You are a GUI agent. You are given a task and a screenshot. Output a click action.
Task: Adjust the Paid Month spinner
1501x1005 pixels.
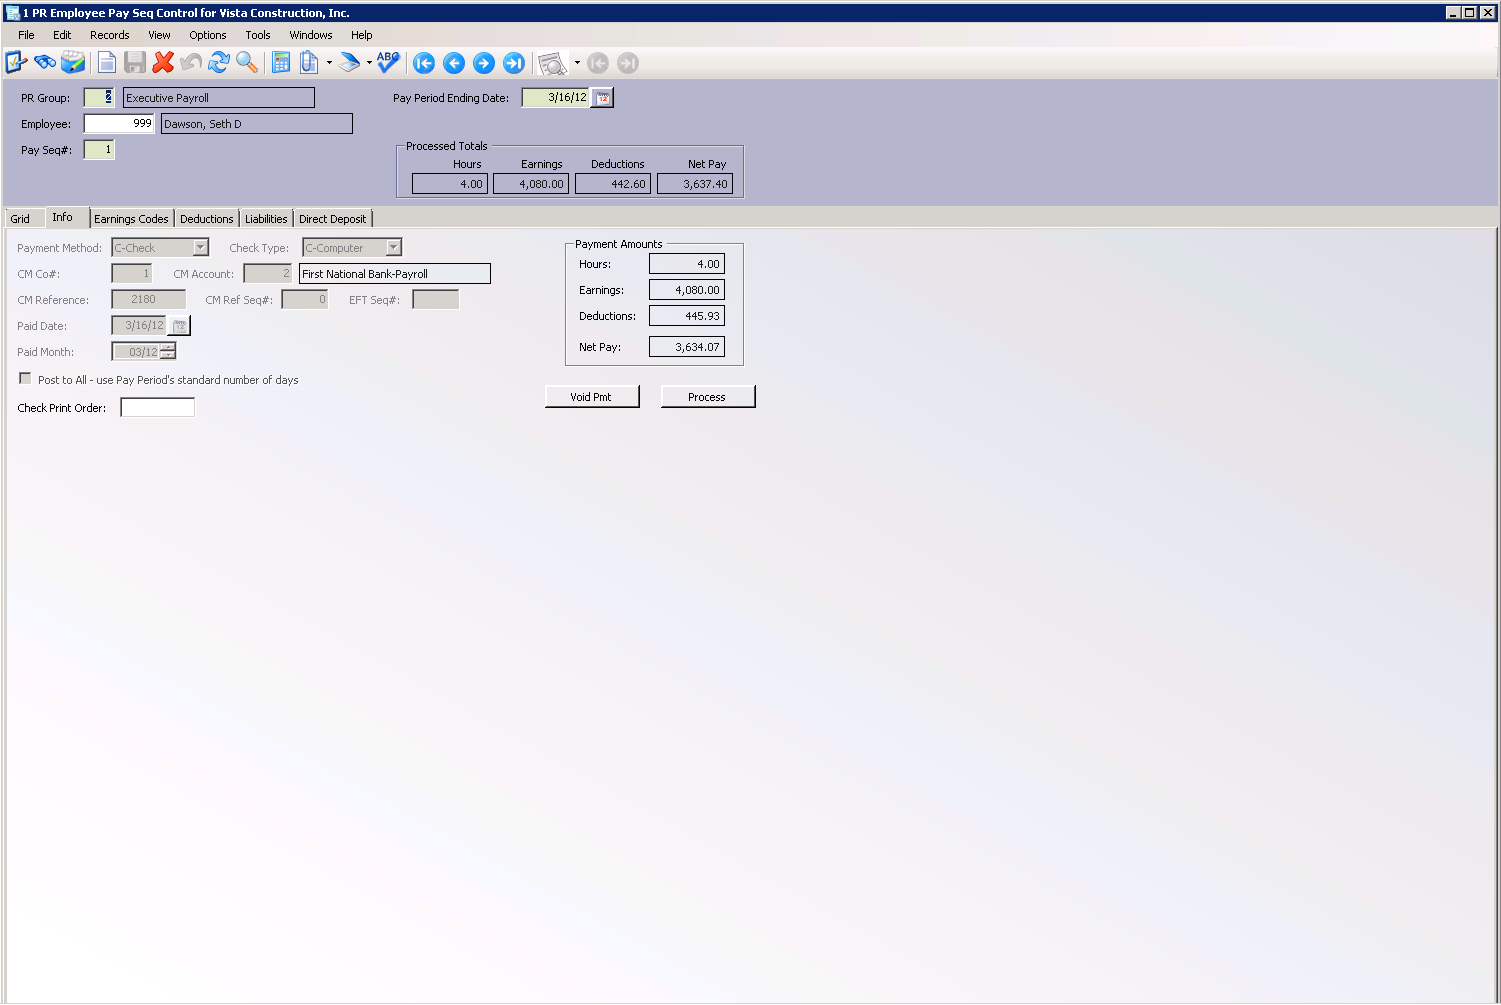168,352
